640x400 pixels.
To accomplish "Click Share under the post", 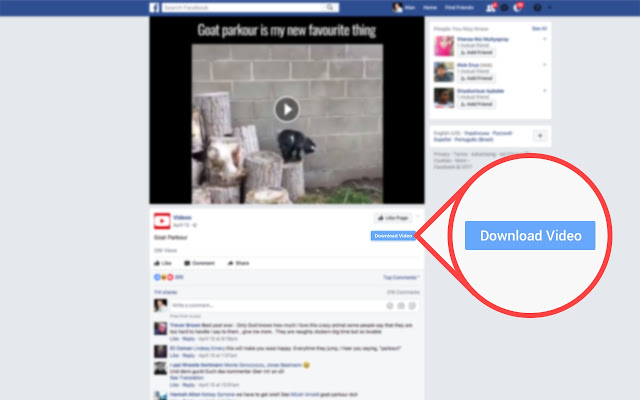I will (x=238, y=263).
